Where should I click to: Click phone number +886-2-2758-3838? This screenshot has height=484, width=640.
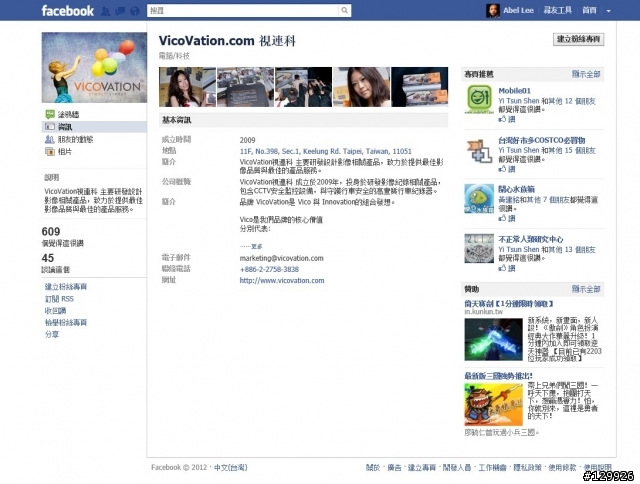coord(269,269)
